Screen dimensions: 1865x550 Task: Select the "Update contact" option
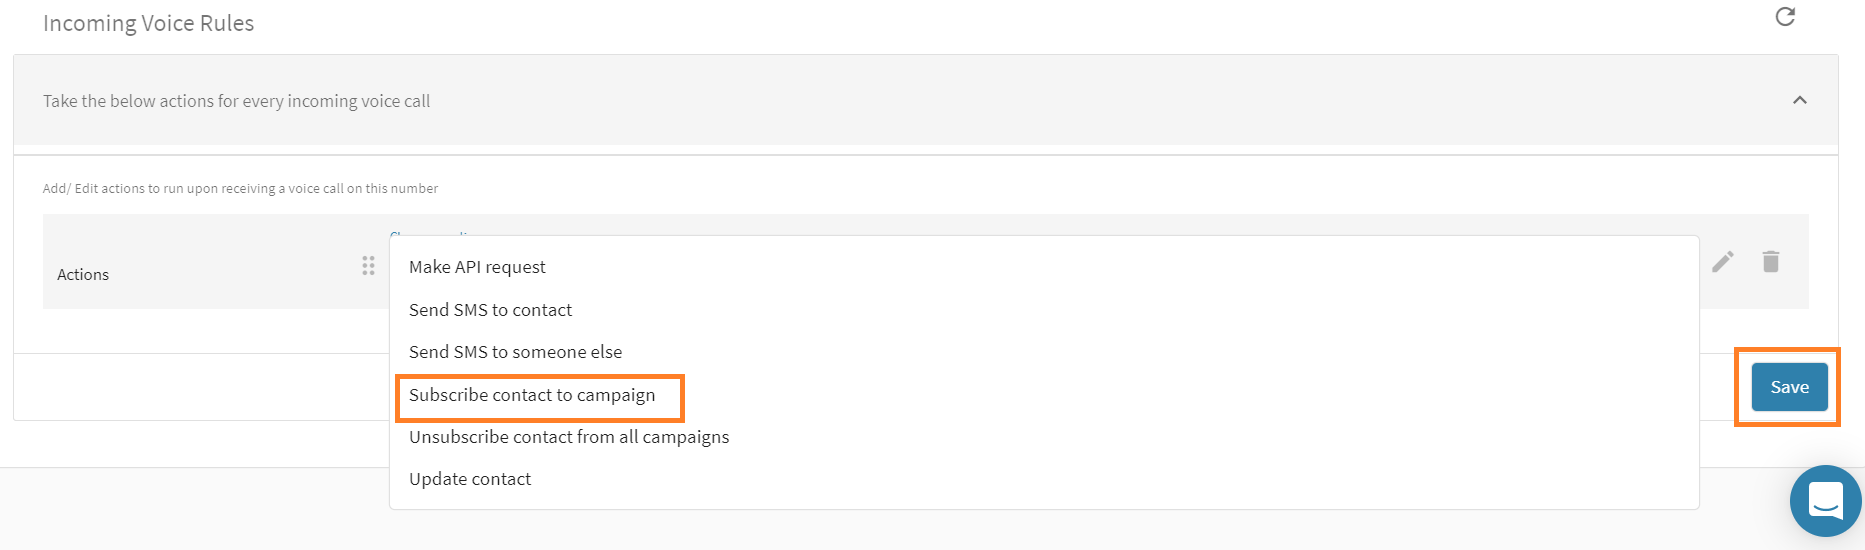point(470,479)
